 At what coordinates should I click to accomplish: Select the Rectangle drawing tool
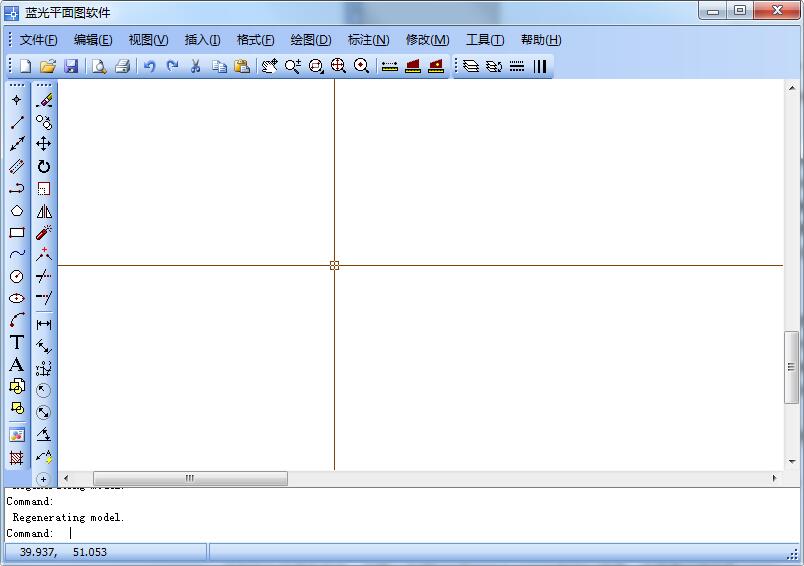tap(16, 233)
